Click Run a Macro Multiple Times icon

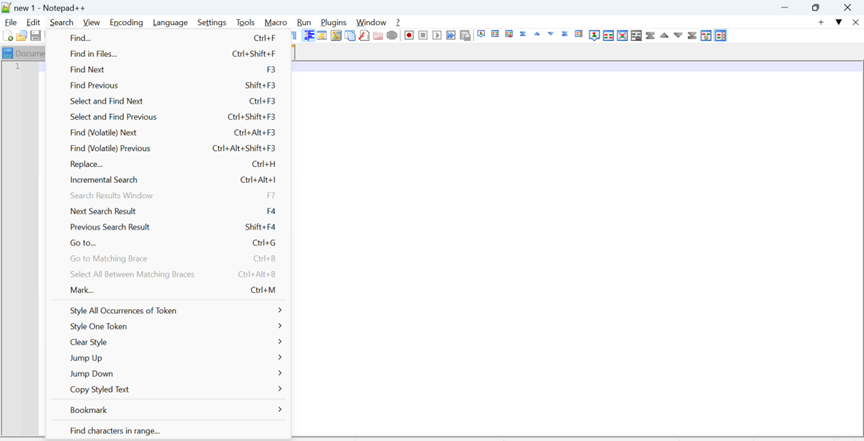pyautogui.click(x=451, y=35)
